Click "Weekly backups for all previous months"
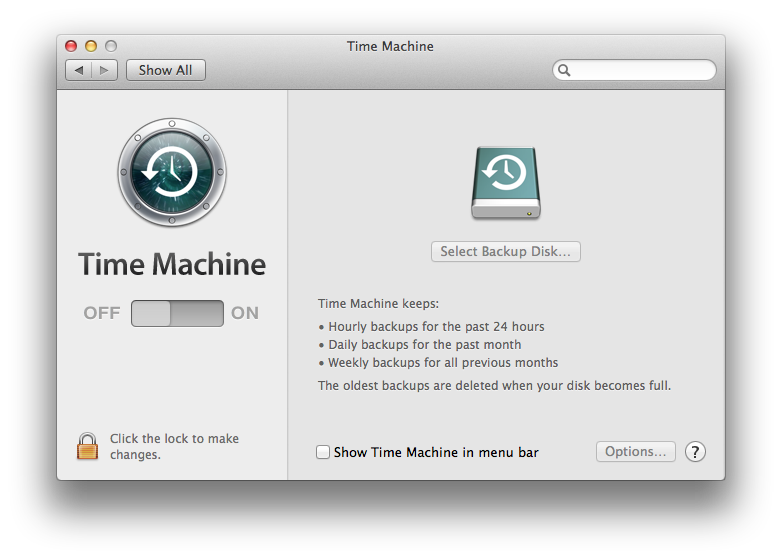 [443, 363]
